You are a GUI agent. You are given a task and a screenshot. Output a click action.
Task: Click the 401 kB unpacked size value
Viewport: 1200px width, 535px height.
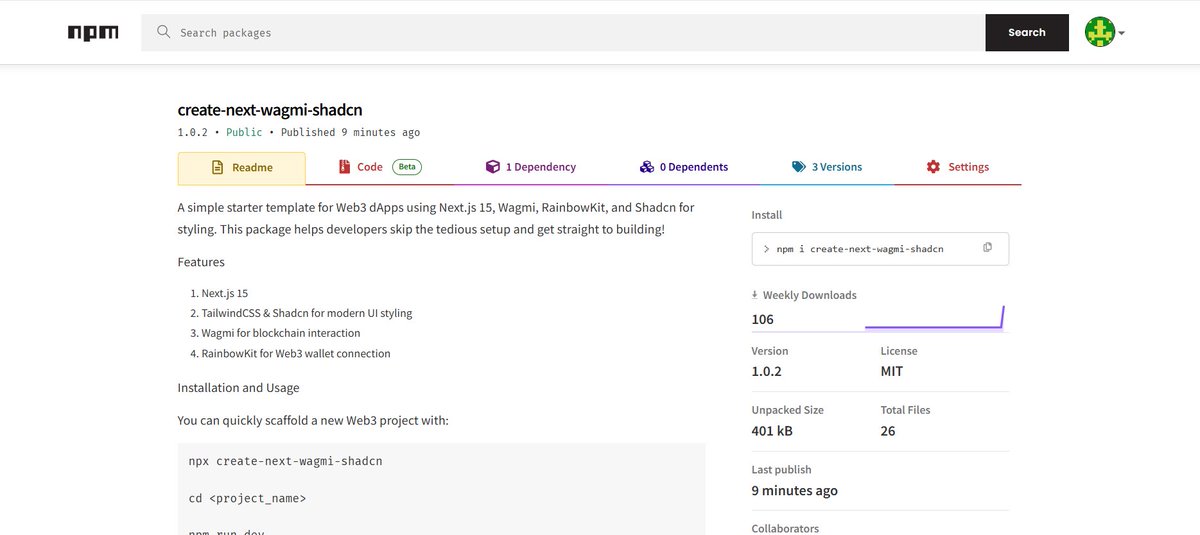pyautogui.click(x=772, y=431)
